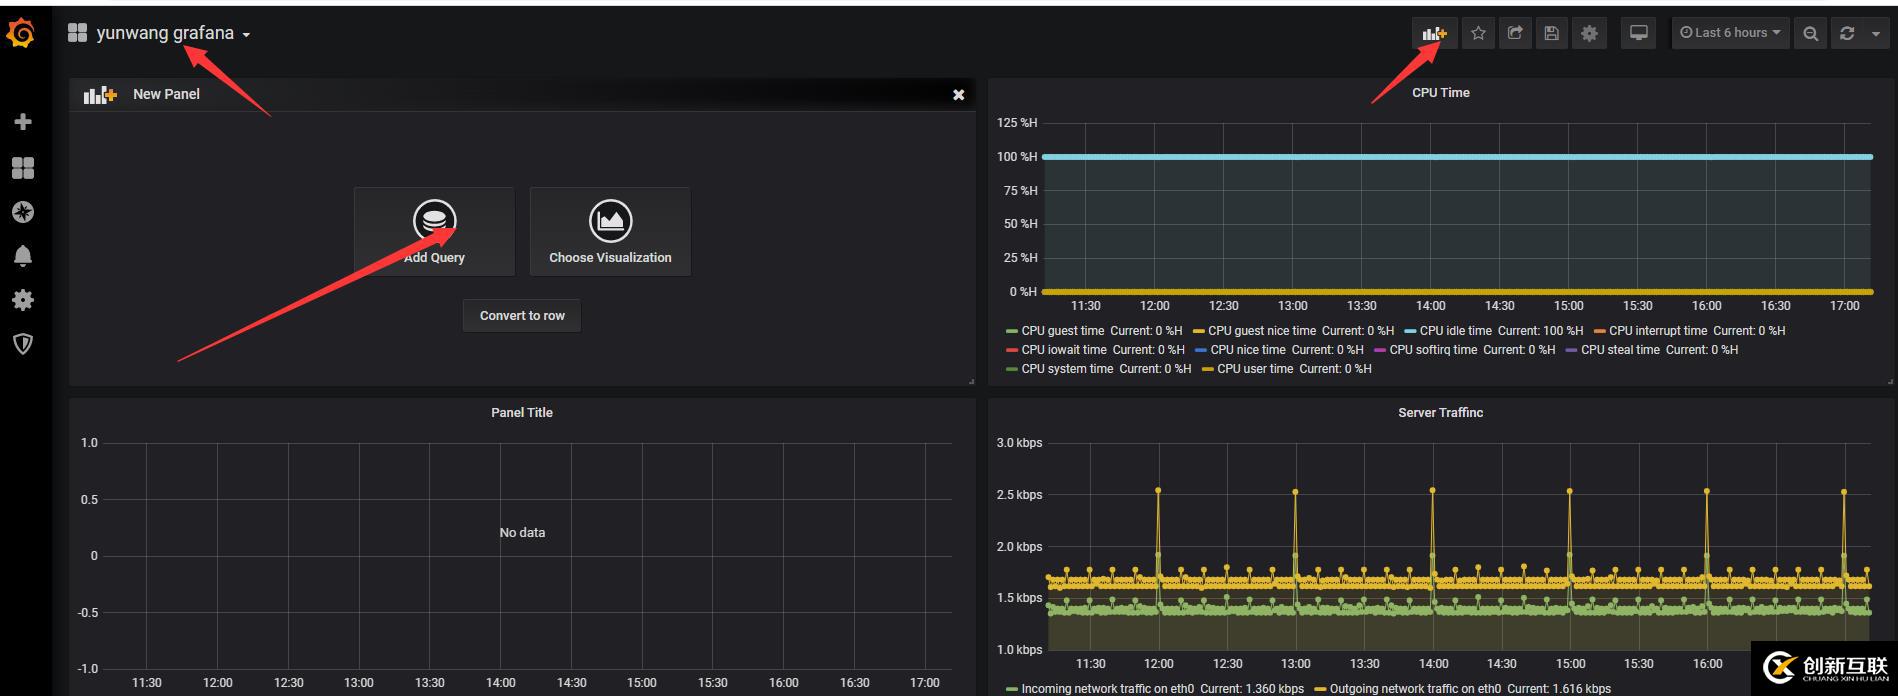Save the dashboard with disk icon
The image size is (1898, 696).
tap(1551, 33)
